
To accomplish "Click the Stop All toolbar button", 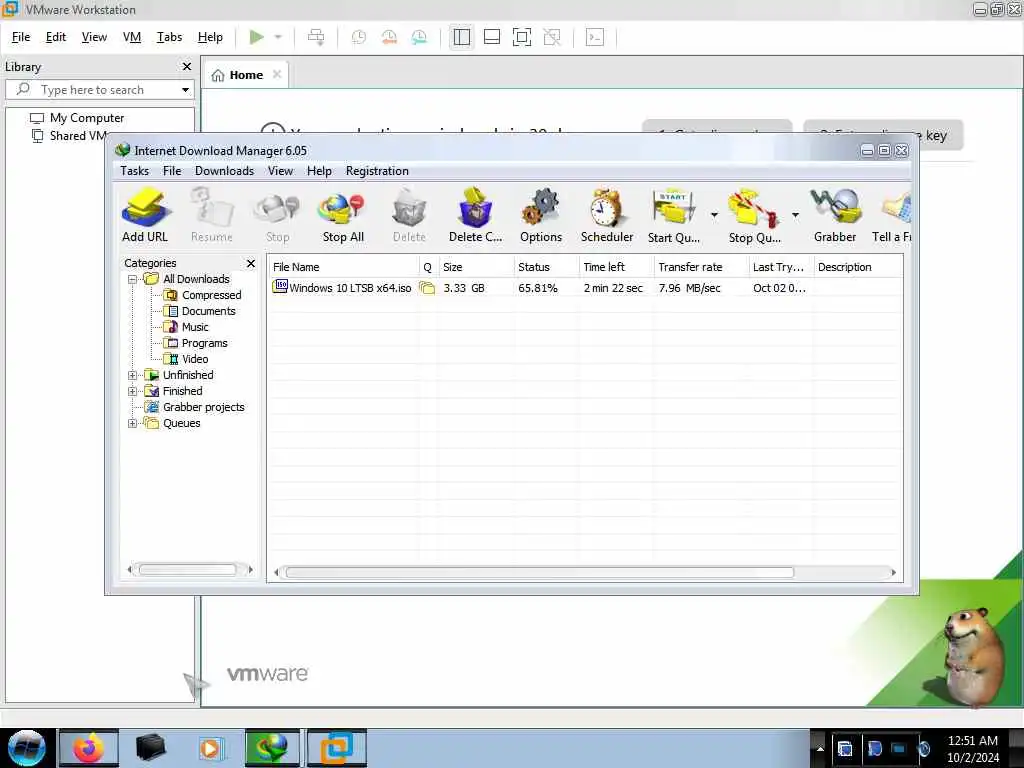I will tap(343, 216).
